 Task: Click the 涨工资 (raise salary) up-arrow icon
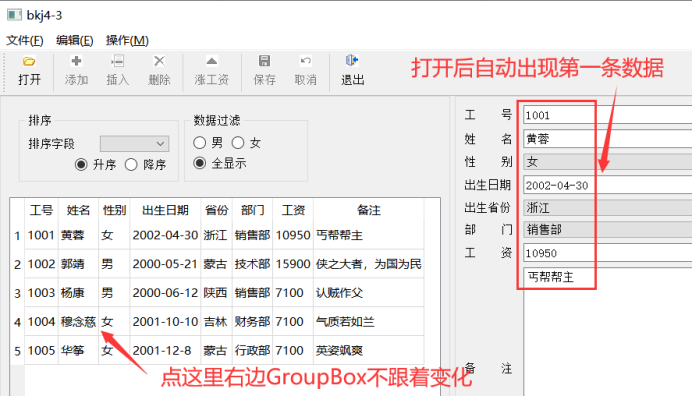click(212, 61)
